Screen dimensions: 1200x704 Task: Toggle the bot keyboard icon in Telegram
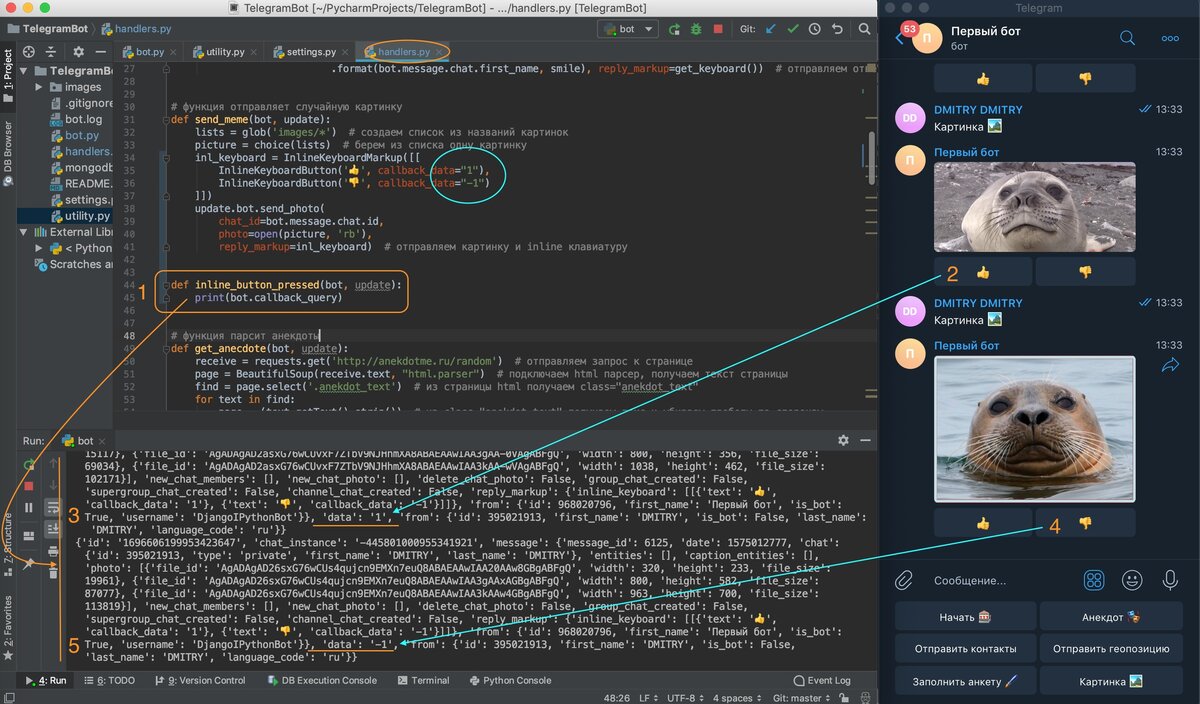1094,579
